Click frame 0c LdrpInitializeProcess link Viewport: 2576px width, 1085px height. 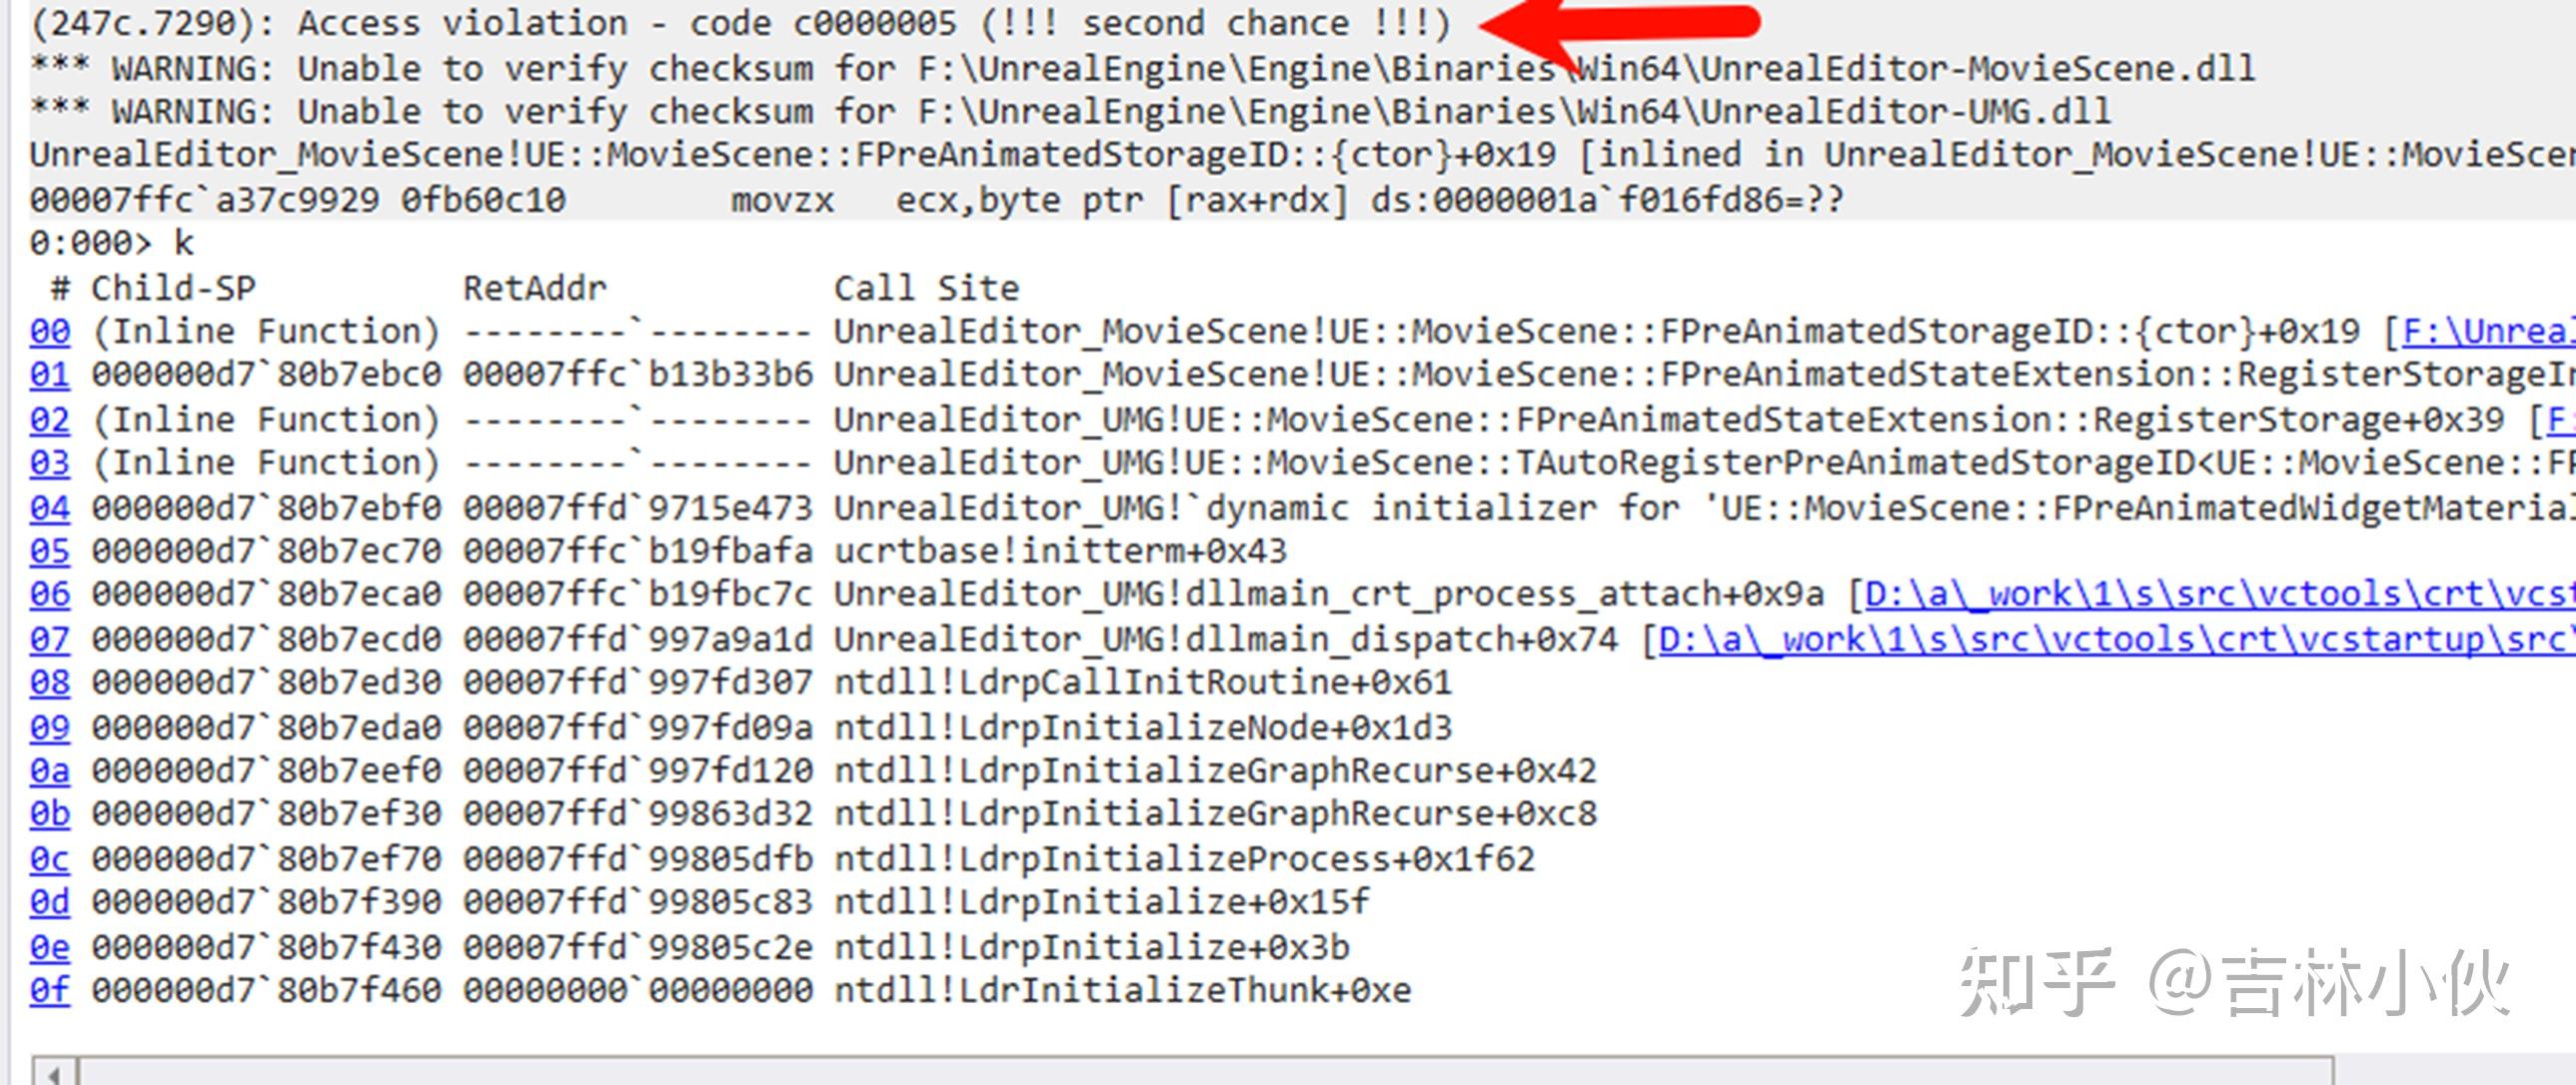point(50,859)
